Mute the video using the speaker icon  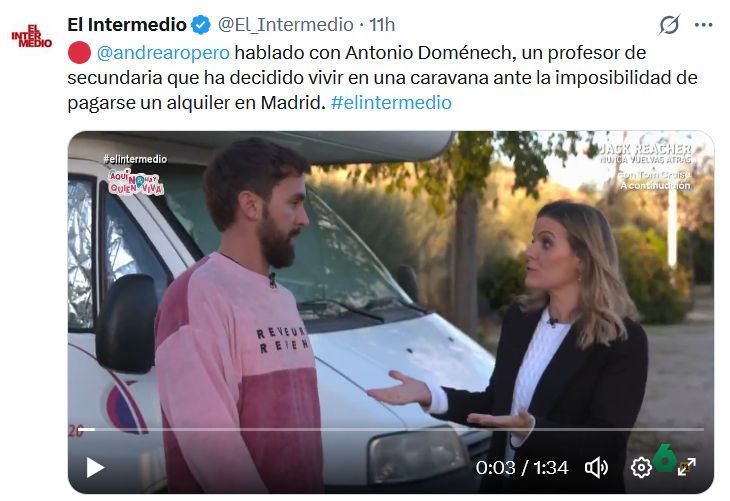596,467
